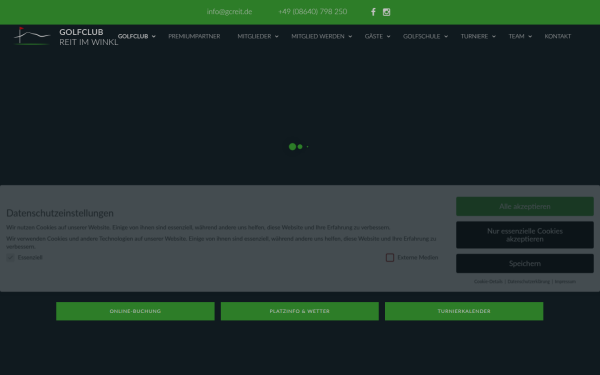600x375 pixels.
Task: Click the Alle akzeptieren button
Action: [x=525, y=206]
